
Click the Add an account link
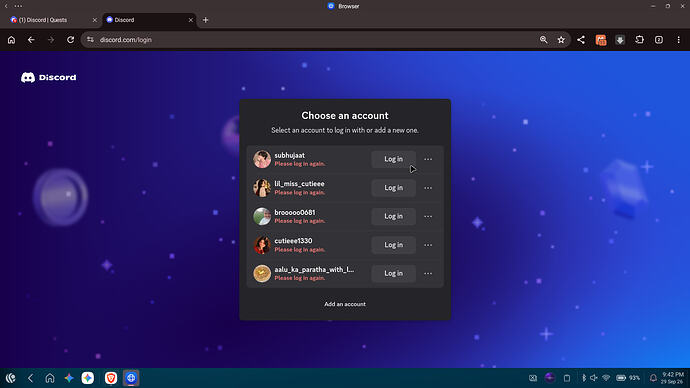(345, 304)
